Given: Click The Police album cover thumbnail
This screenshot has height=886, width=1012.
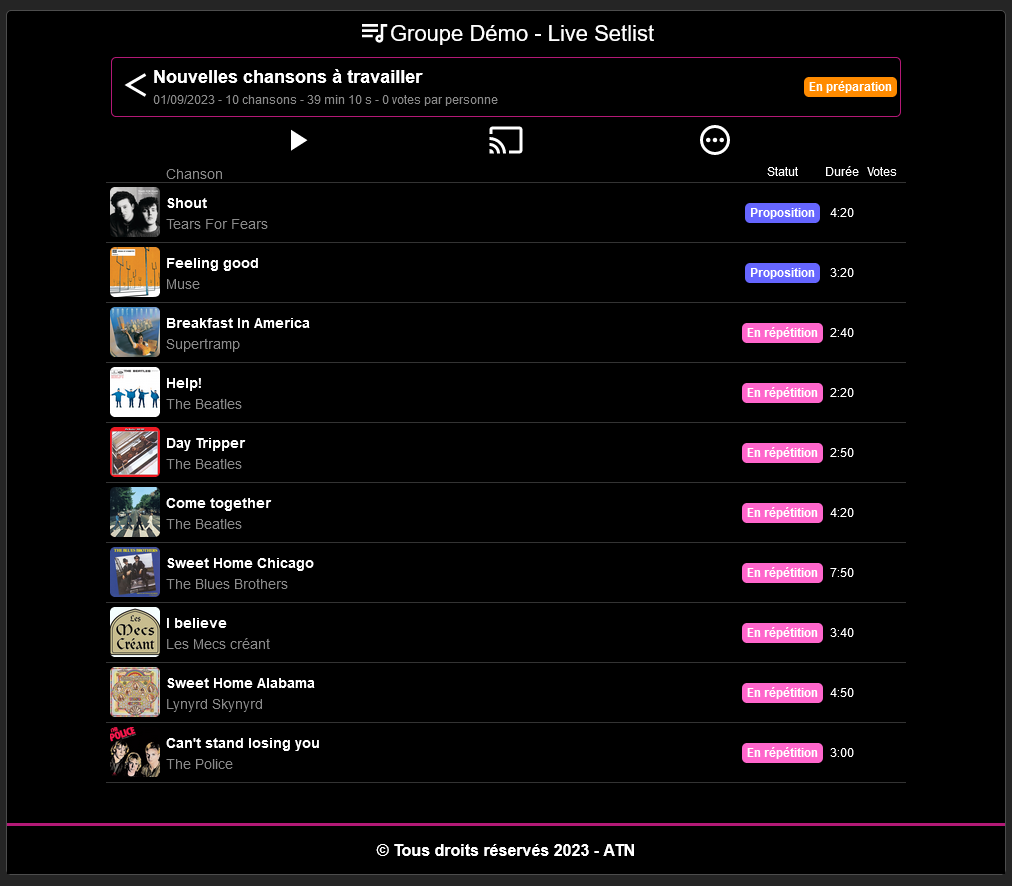Looking at the screenshot, I should (135, 752).
